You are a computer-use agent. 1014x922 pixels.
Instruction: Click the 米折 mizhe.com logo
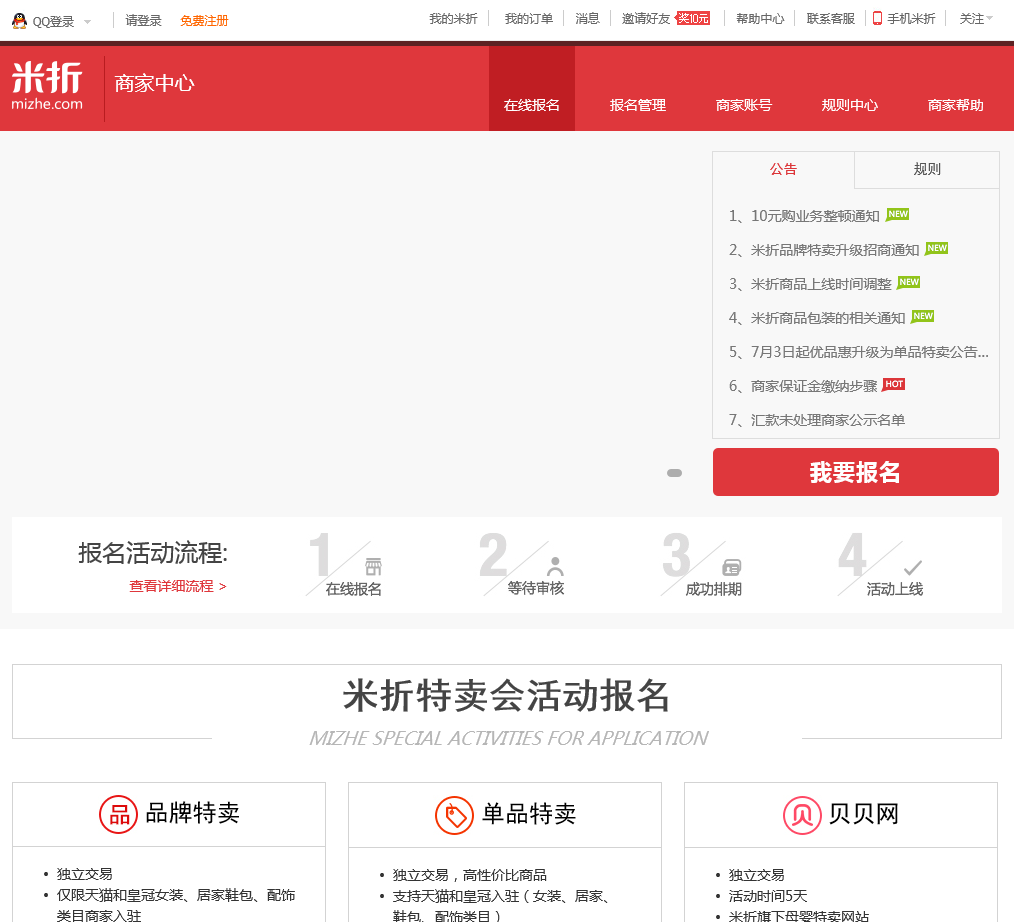click(47, 87)
